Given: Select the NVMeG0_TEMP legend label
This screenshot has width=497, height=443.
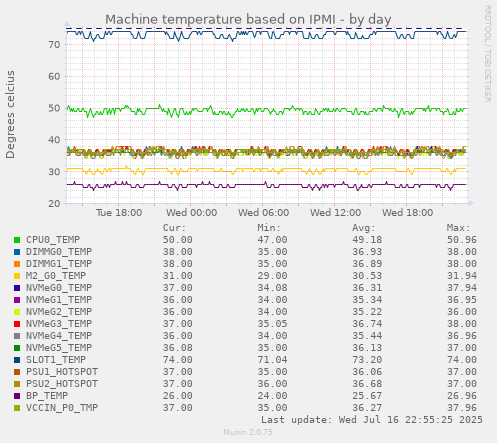Looking at the screenshot, I should click(59, 288).
